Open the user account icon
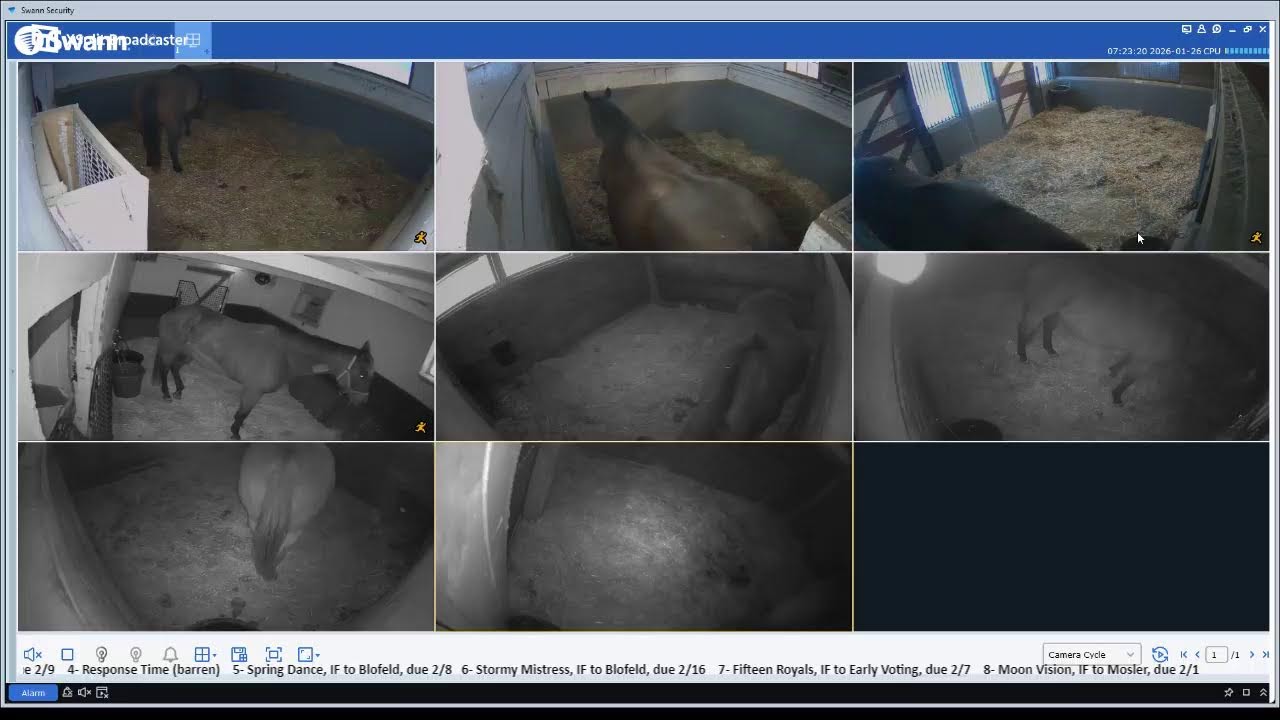 (x=1201, y=29)
